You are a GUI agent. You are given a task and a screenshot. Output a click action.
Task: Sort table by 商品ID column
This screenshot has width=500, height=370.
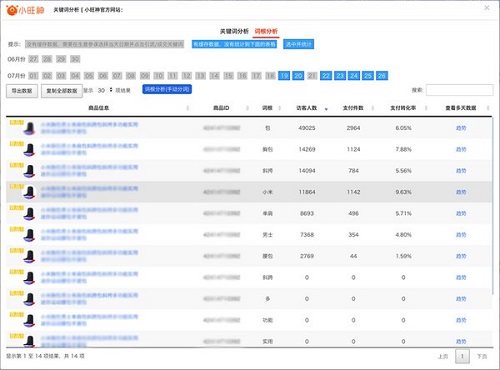pyautogui.click(x=221, y=108)
